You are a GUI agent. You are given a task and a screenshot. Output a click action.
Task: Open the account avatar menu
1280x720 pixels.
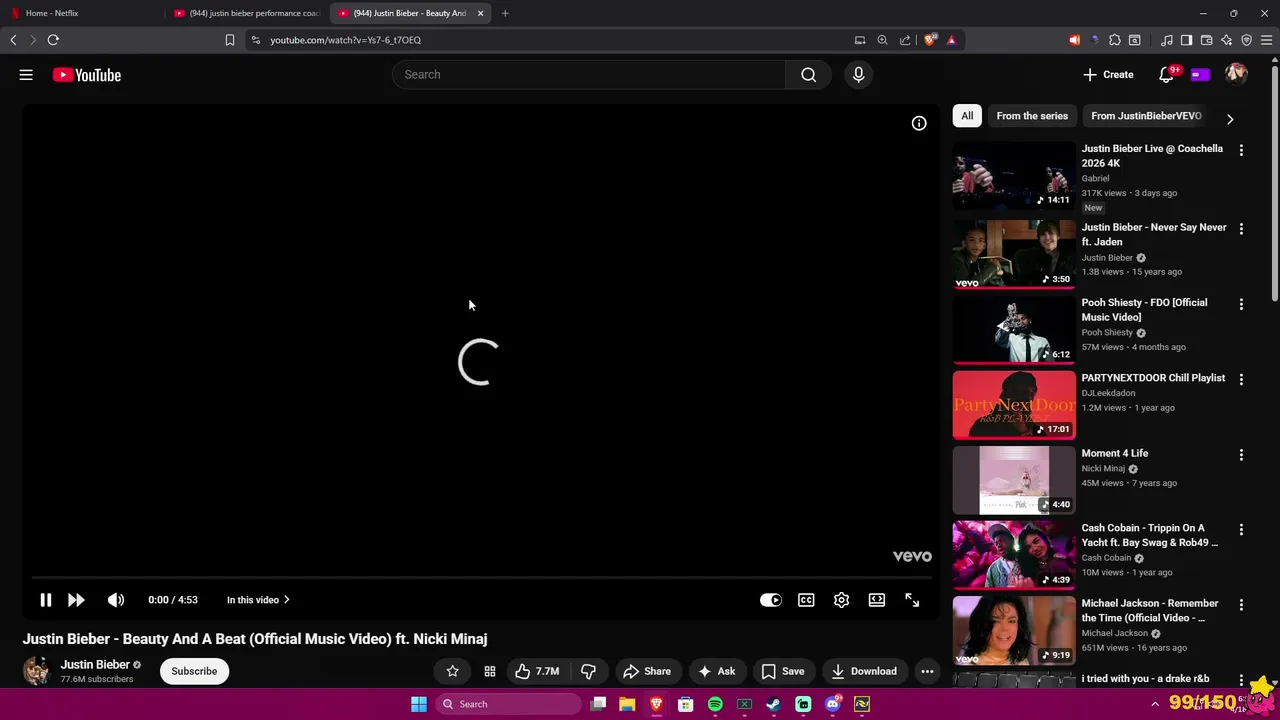tap(1236, 75)
